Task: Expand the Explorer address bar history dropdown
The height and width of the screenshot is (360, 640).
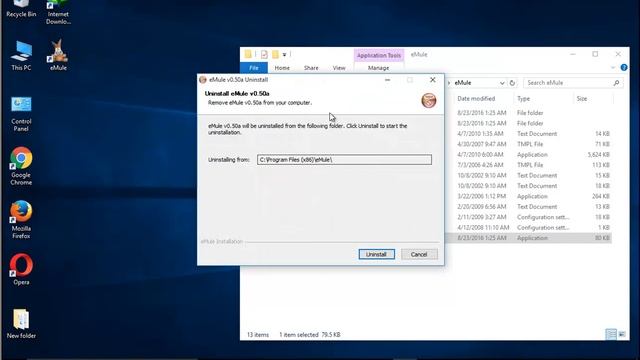Action: click(502, 83)
